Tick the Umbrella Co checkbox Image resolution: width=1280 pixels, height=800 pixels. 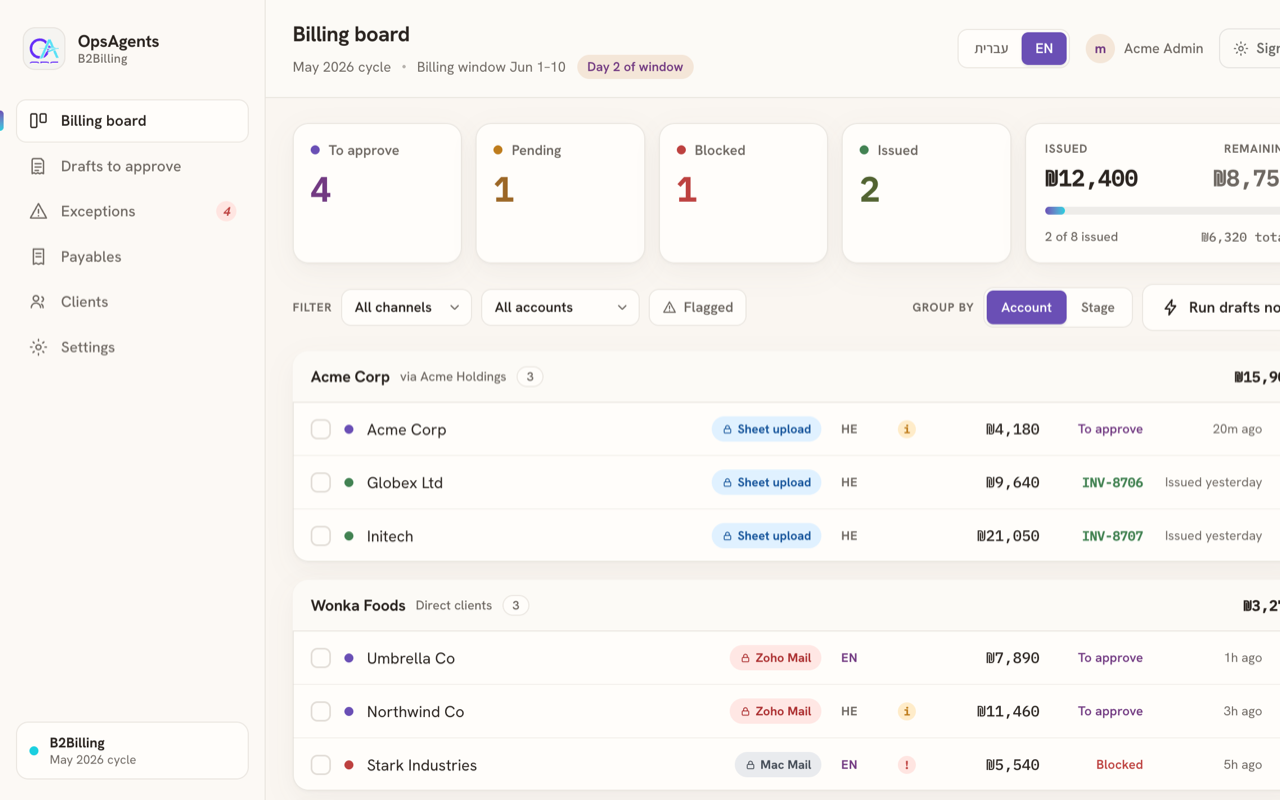coord(321,658)
